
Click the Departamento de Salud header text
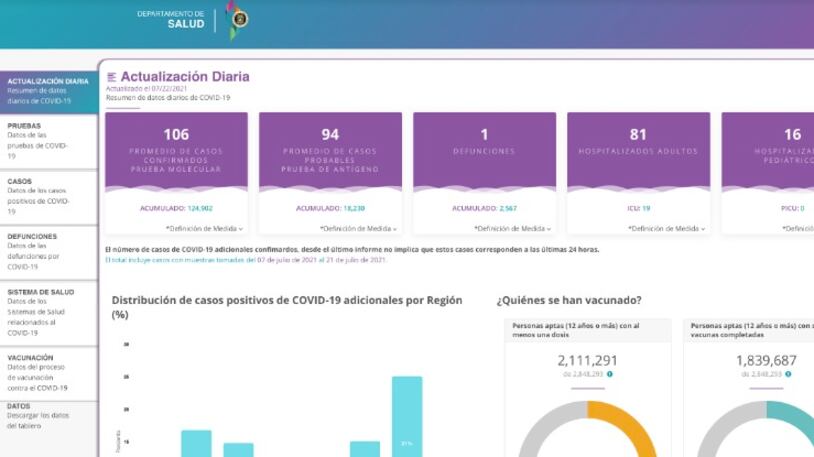[171, 19]
